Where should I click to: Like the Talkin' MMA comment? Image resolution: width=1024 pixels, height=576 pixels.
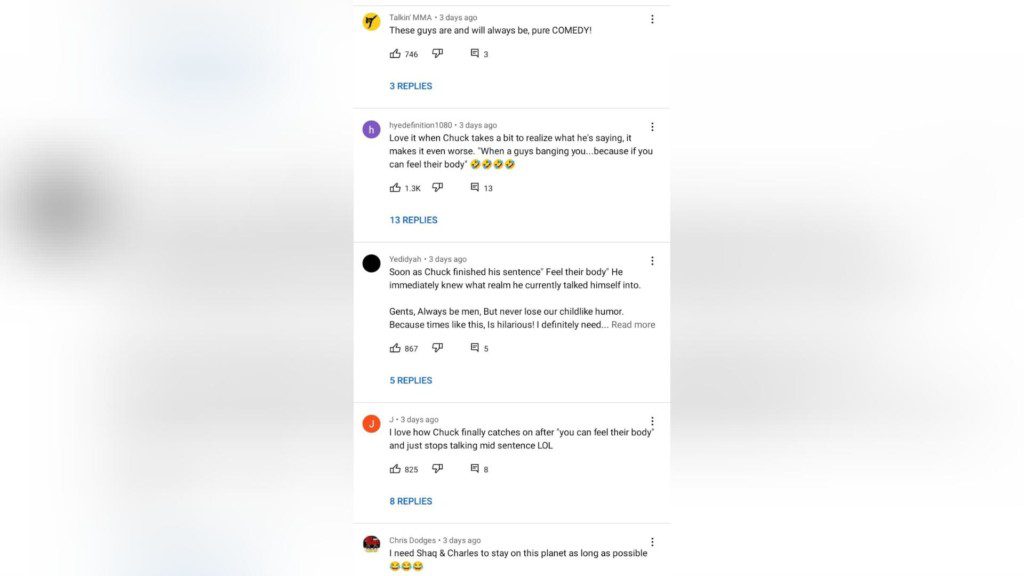pyautogui.click(x=395, y=54)
